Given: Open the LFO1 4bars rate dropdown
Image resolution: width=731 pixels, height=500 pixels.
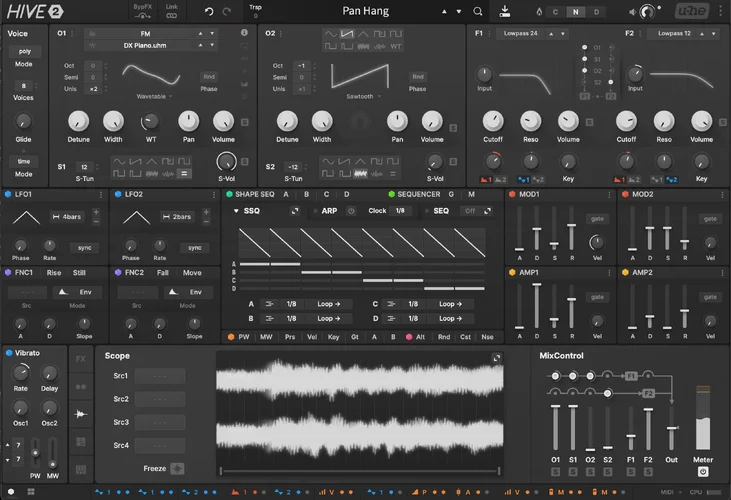Looking at the screenshot, I should (73, 216).
